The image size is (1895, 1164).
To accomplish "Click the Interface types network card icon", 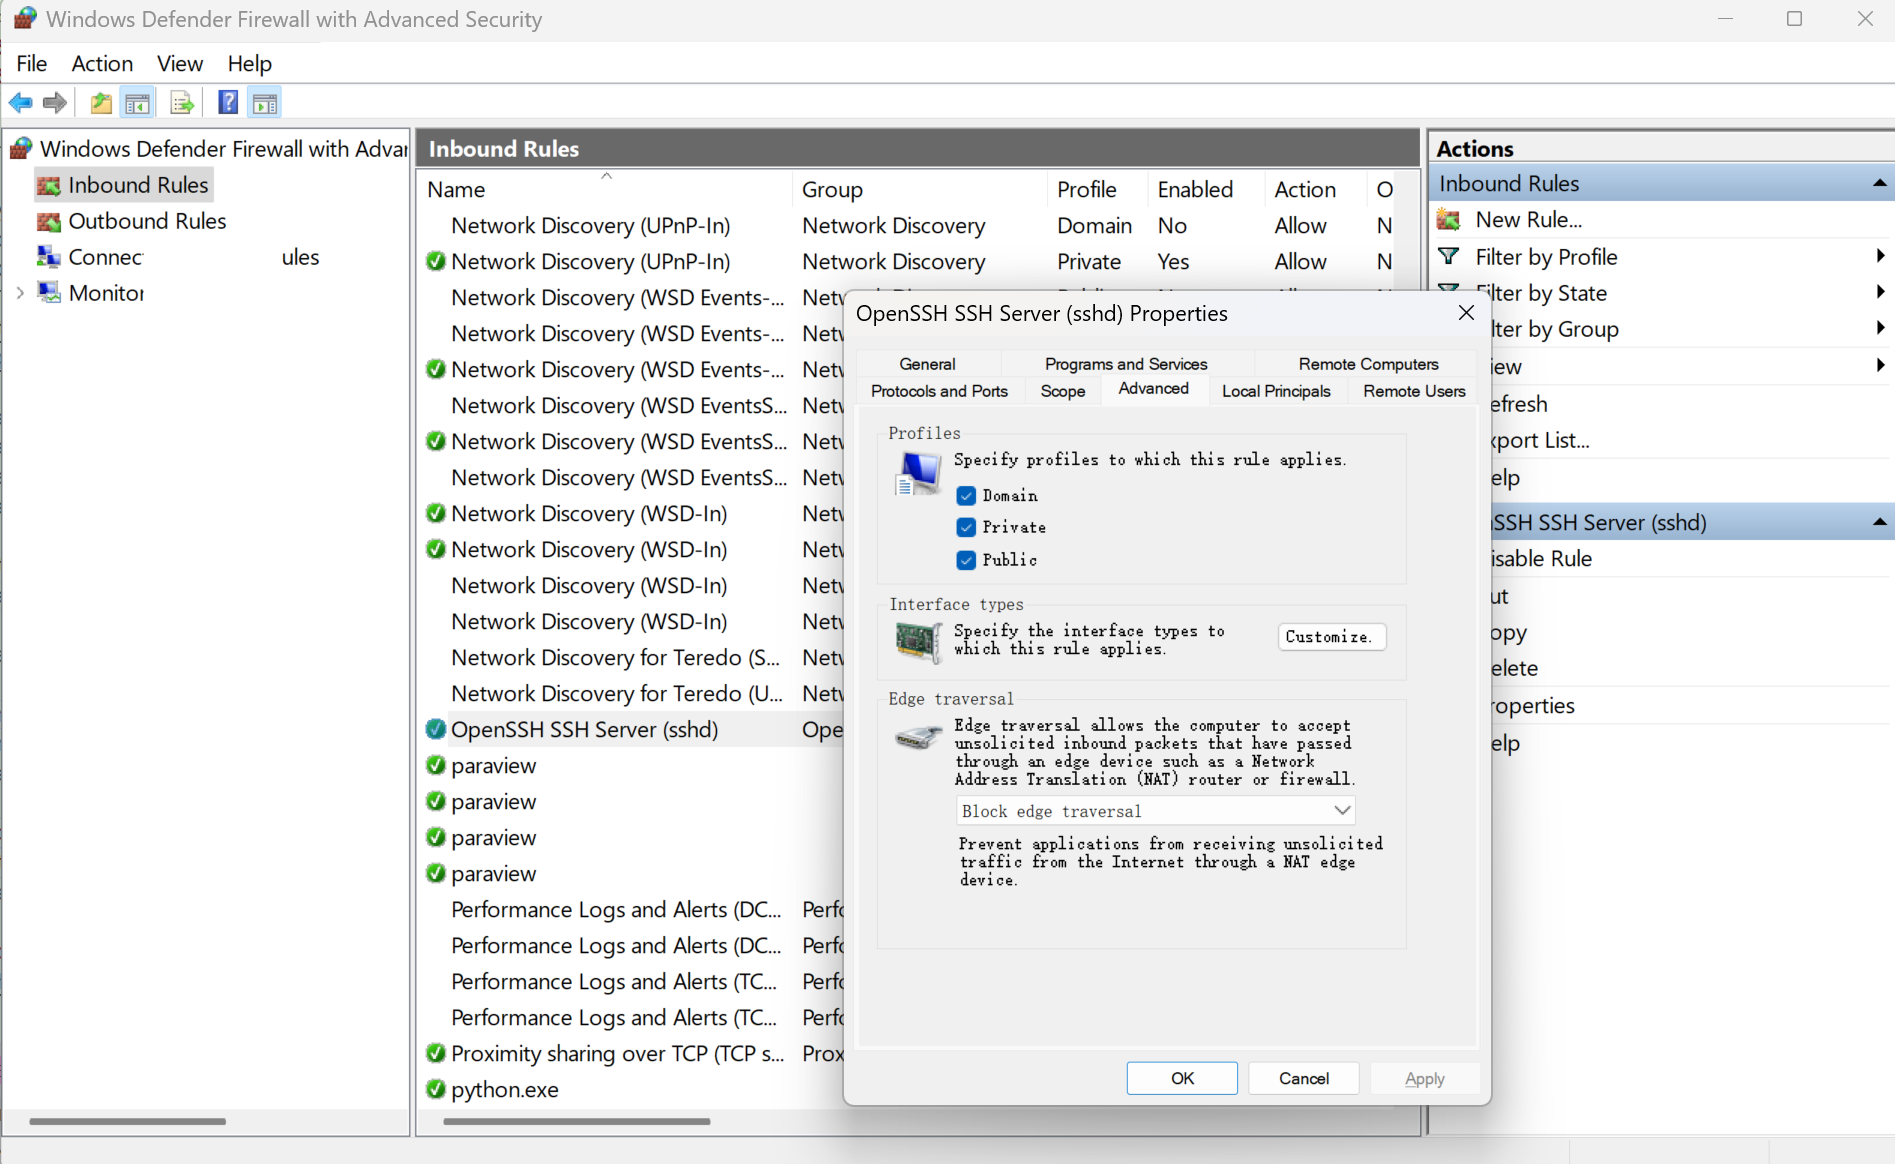I will pyautogui.click(x=918, y=641).
